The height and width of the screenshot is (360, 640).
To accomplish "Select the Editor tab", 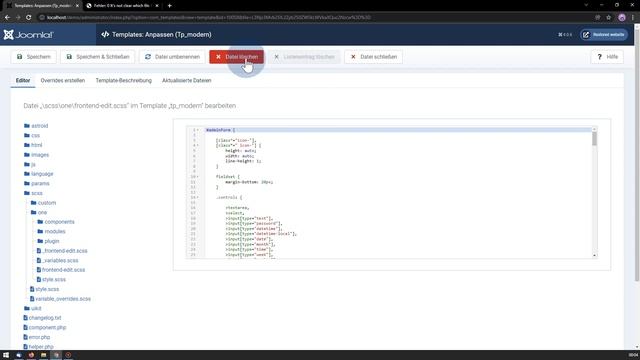I will (x=23, y=80).
